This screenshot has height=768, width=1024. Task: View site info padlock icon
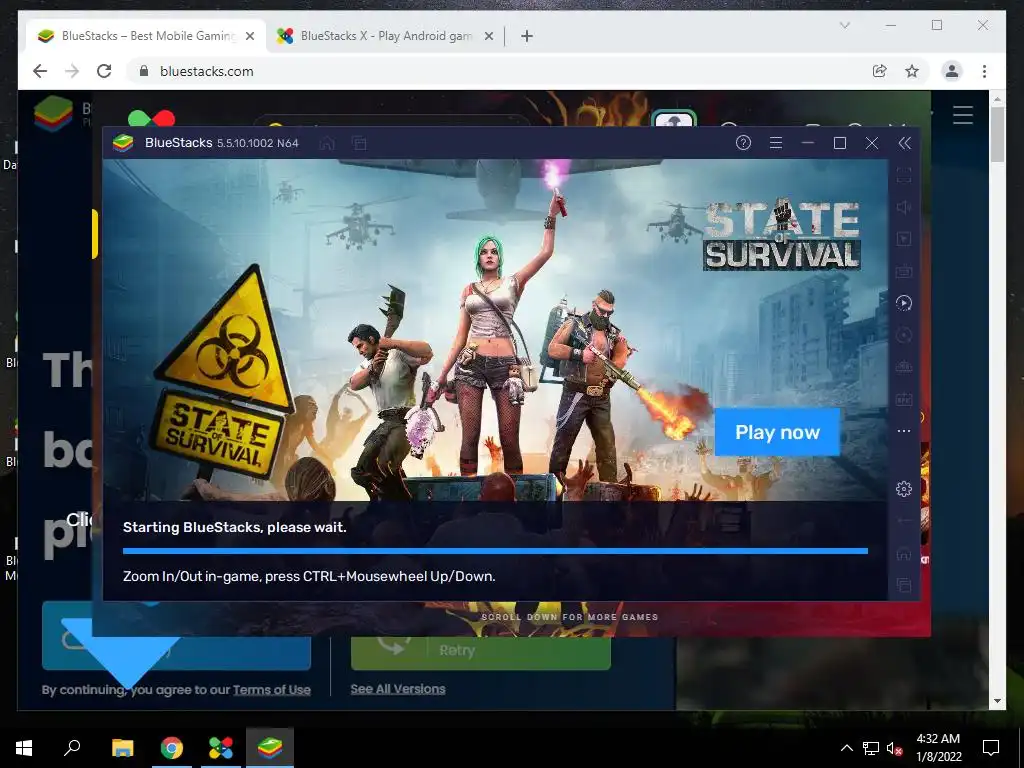144,71
